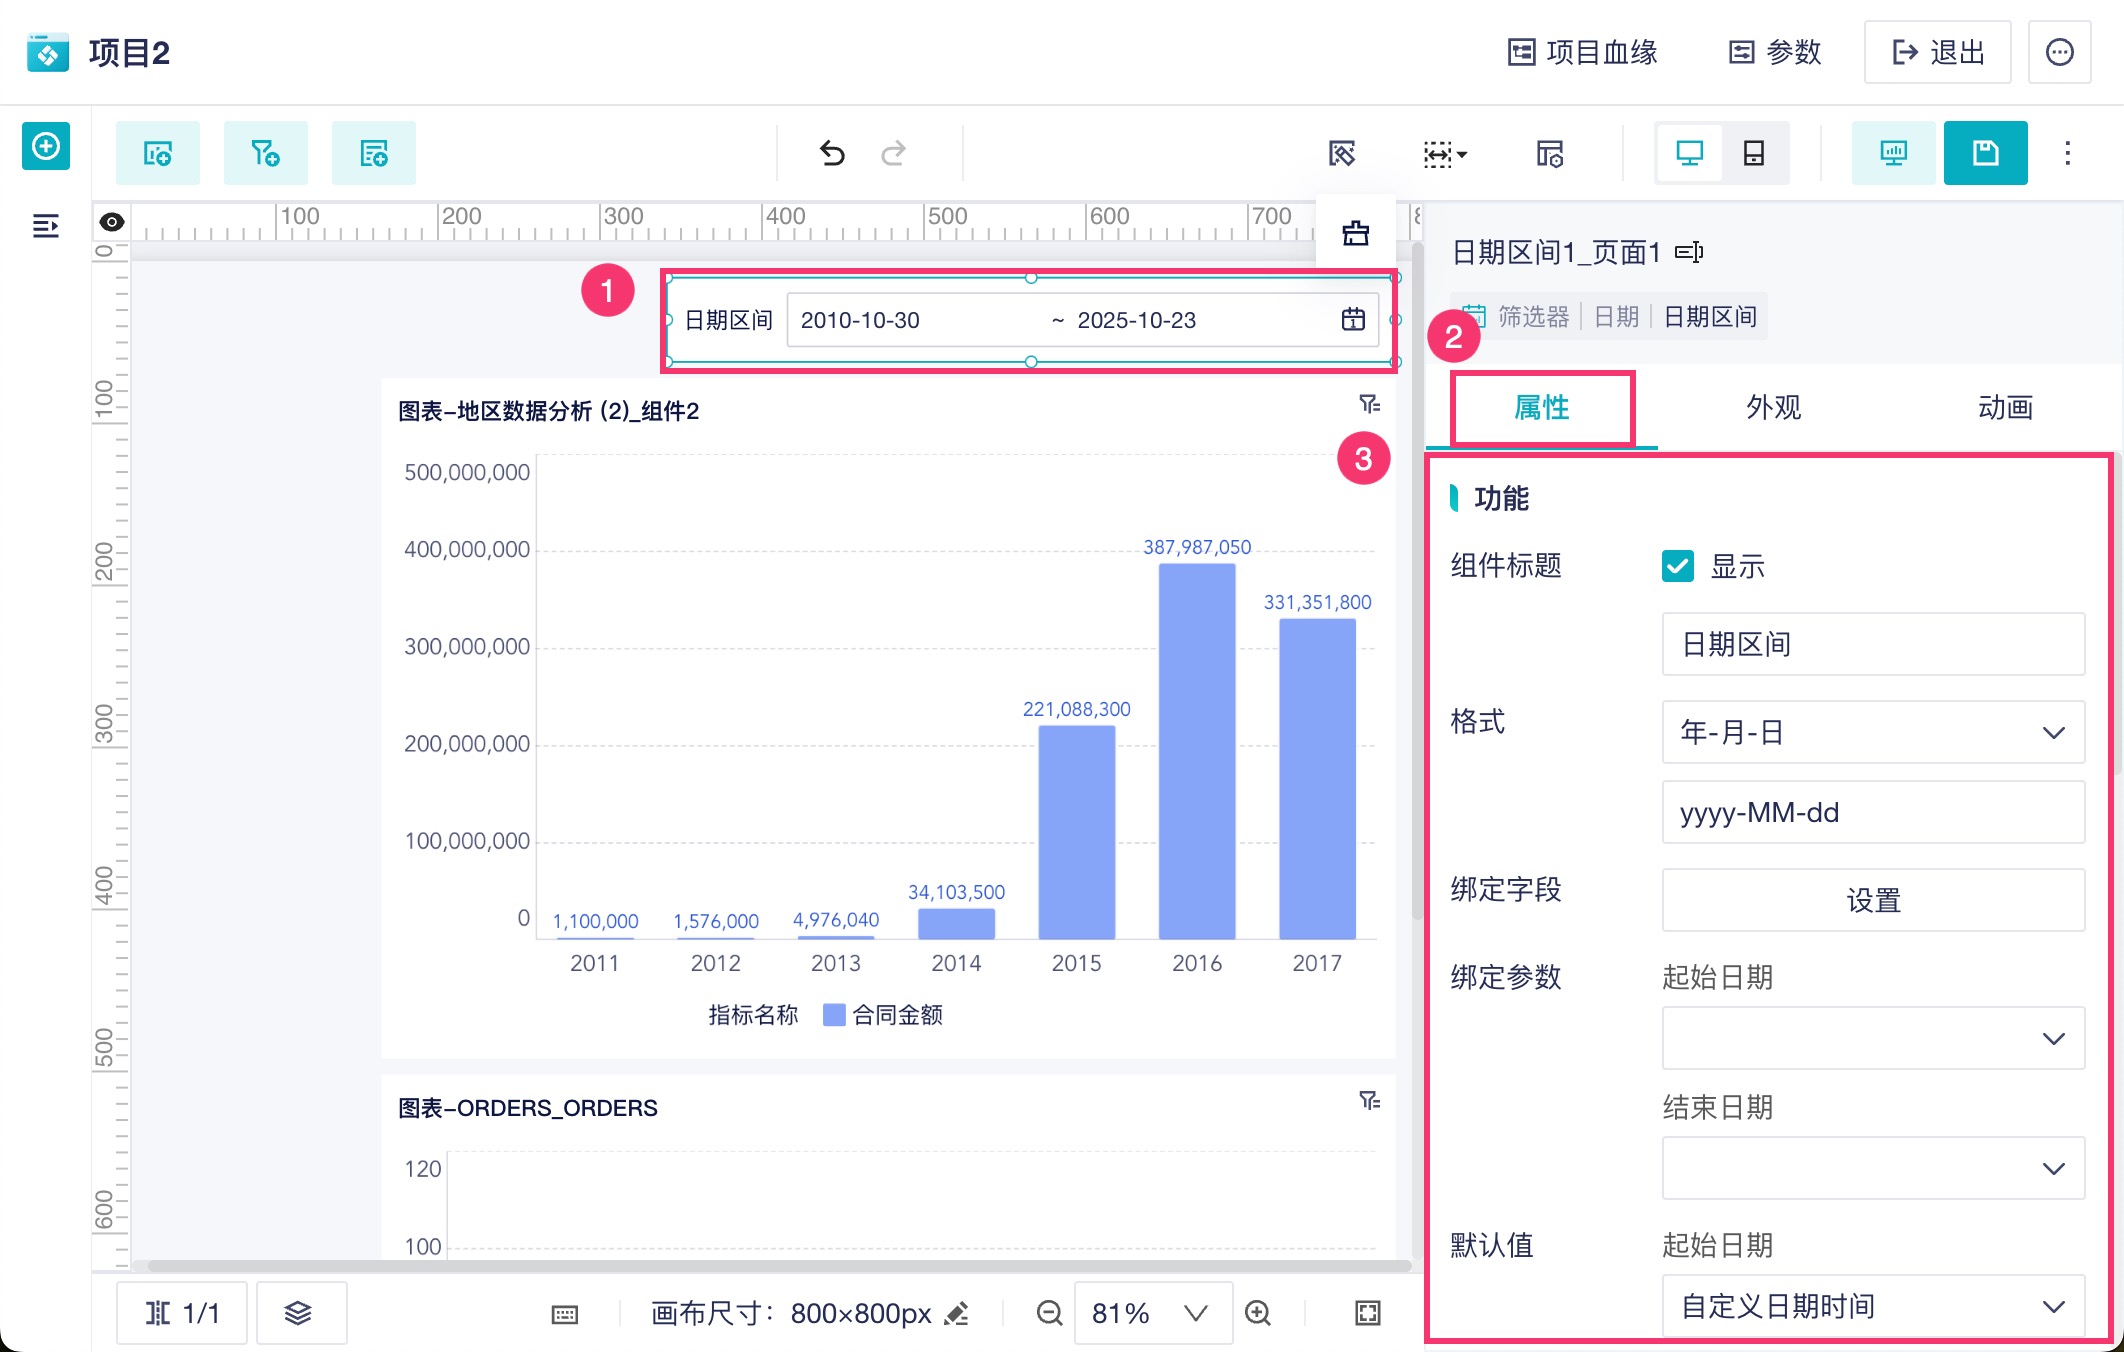Open the layers stack icon
The height and width of the screenshot is (1358, 2124).
point(298,1313)
